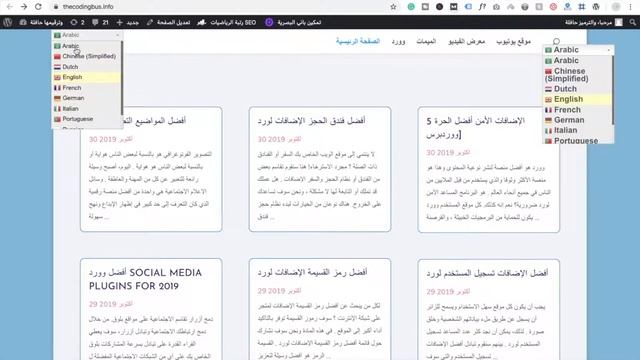Open the YouTube site nav menu item
This screenshot has width=640, height=360.
(513, 41)
